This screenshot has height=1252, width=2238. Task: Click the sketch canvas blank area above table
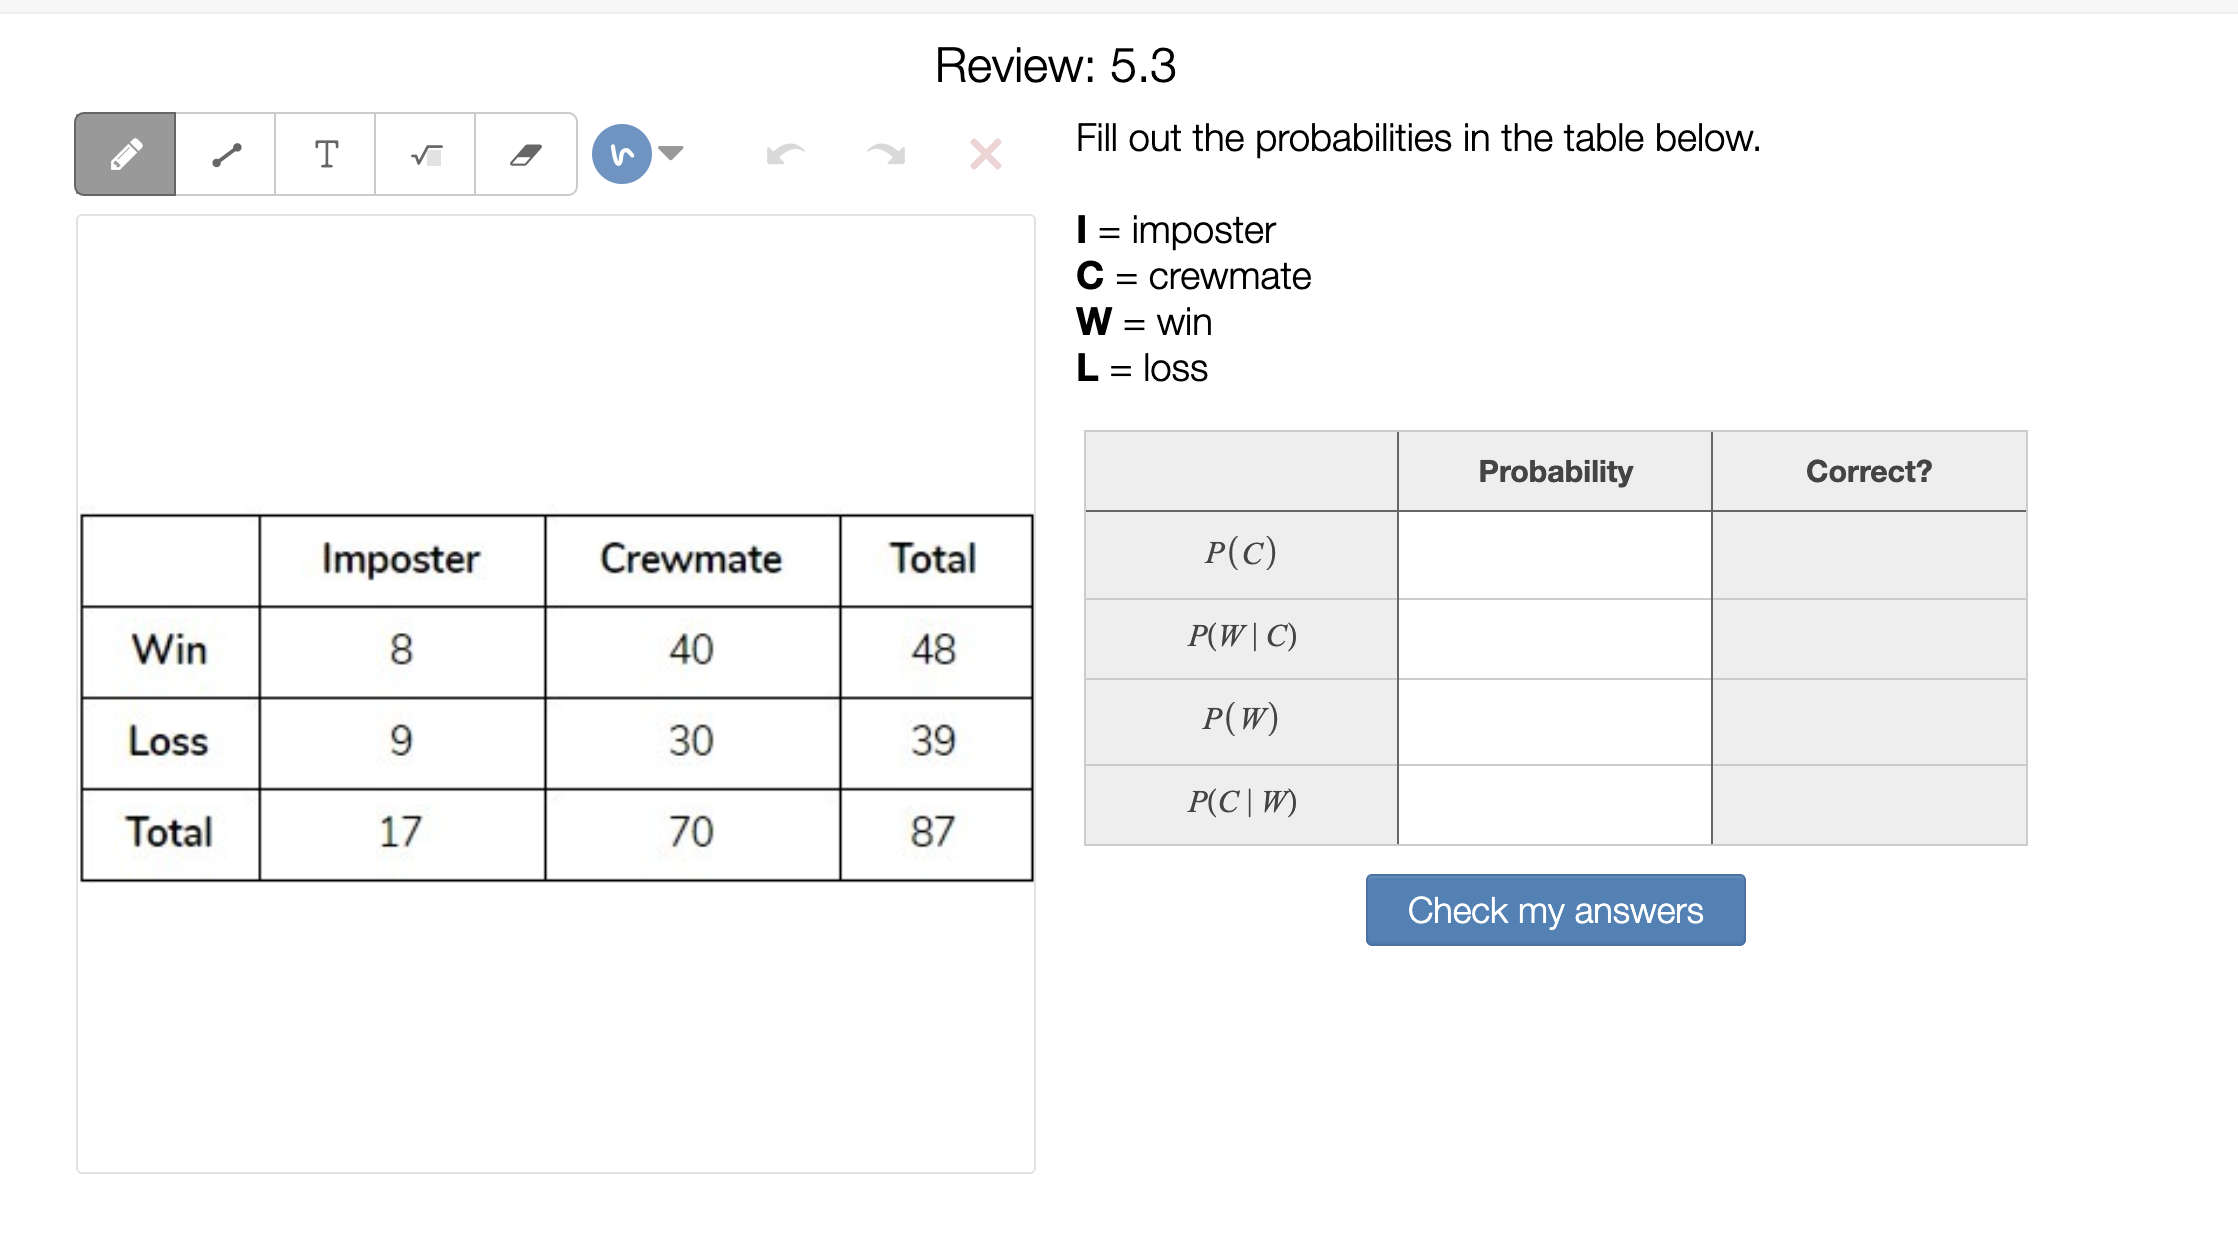tap(555, 360)
